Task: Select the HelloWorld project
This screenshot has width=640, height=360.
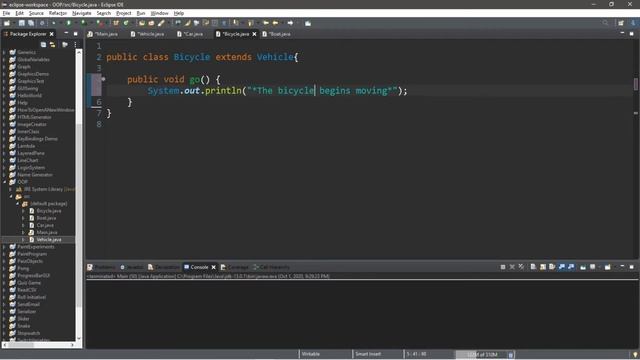Action: pos(29,96)
